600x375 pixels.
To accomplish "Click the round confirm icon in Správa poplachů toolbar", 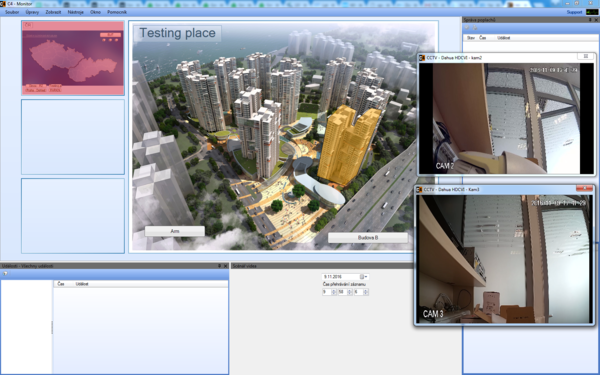I will coord(467,28).
